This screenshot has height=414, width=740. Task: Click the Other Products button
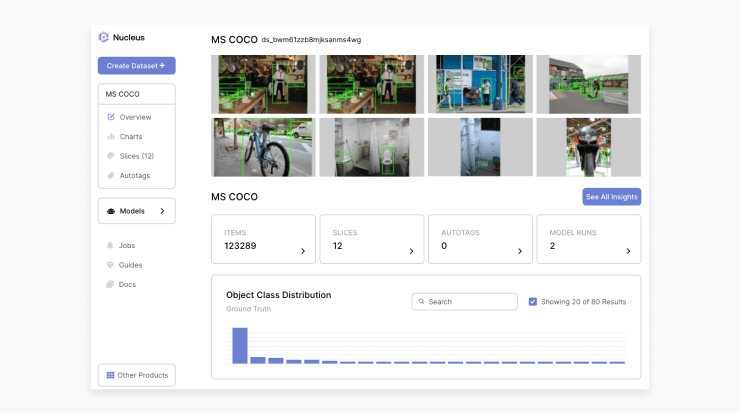[136, 375]
